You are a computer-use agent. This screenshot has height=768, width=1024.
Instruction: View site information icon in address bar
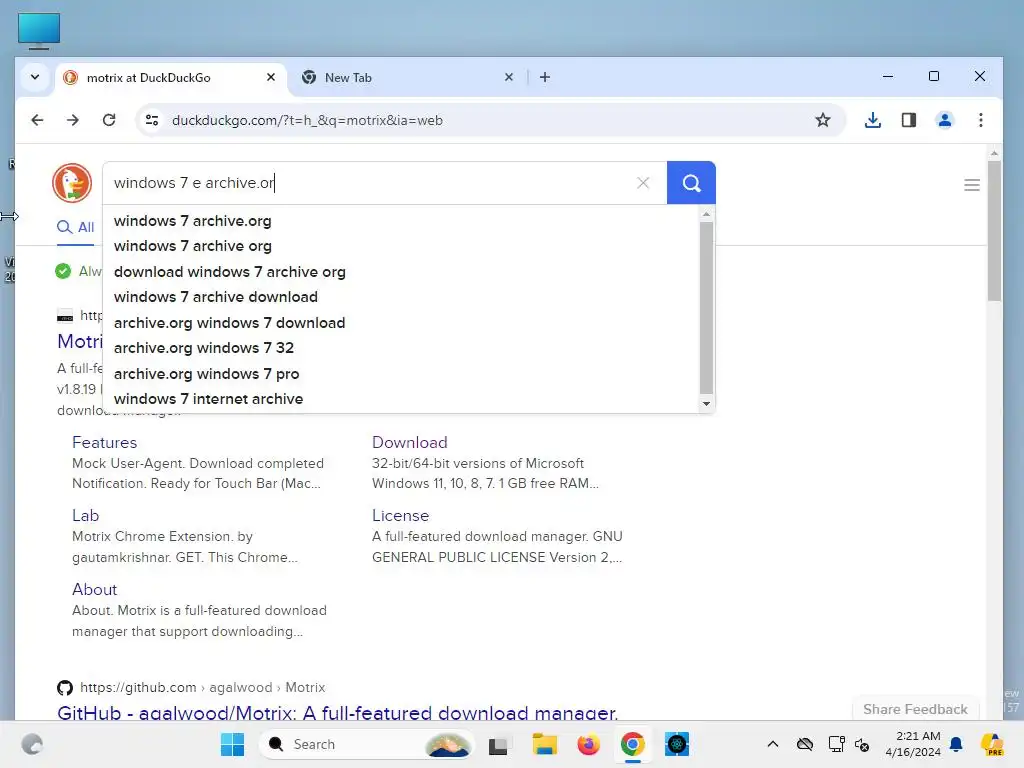[152, 120]
